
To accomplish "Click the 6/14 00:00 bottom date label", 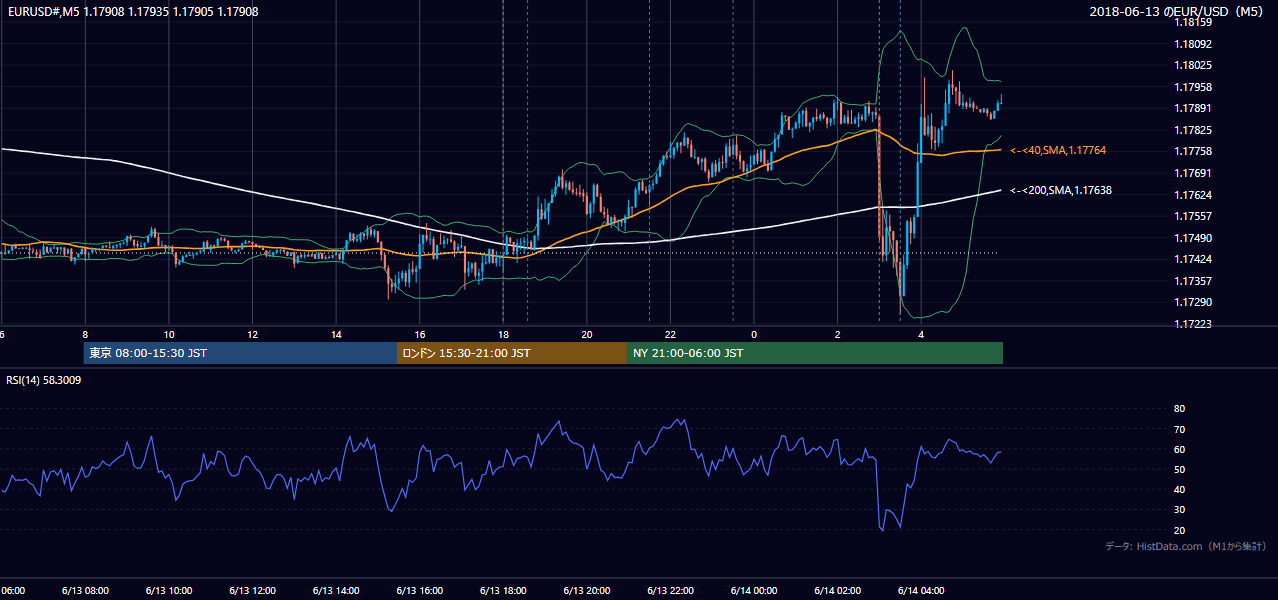I will (x=754, y=590).
